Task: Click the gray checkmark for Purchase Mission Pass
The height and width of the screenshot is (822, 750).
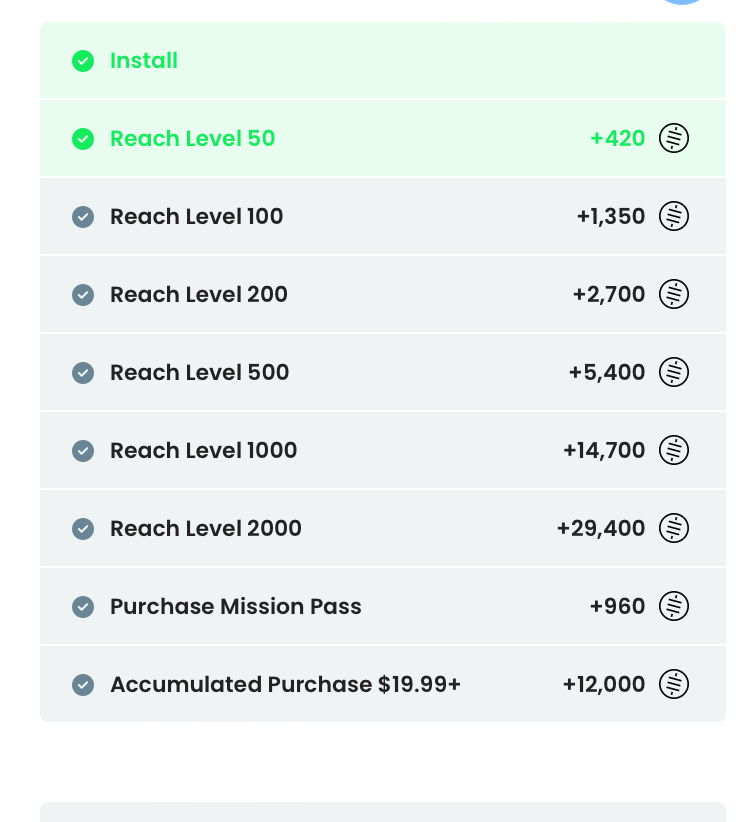Action: tap(83, 607)
